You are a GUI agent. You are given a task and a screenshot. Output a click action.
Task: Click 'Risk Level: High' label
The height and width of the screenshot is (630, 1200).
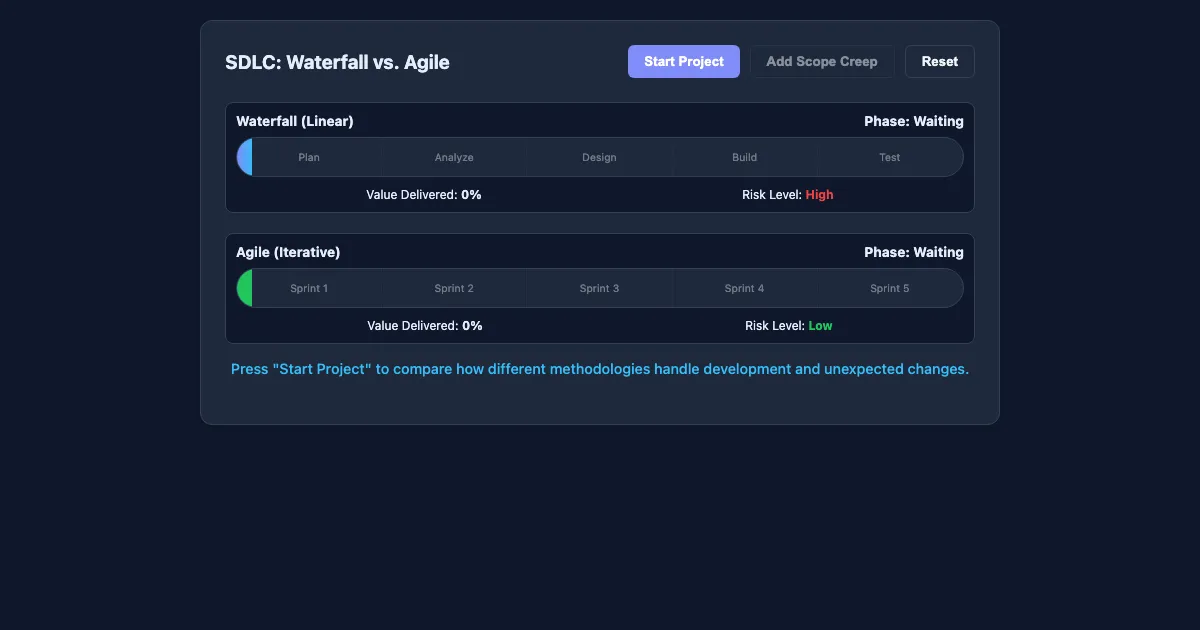(788, 195)
